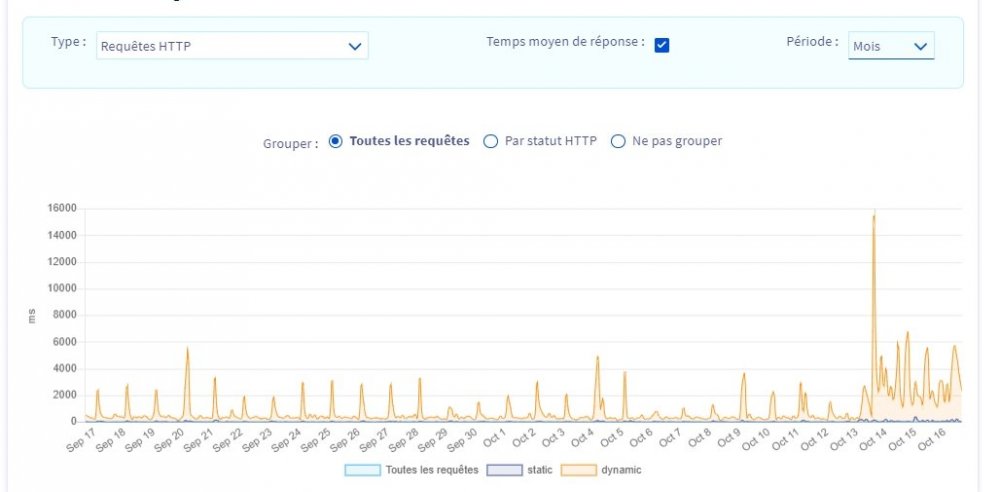Image resolution: width=1000 pixels, height=492 pixels.
Task: Select the Toutes les requêtes radio button
Action: pyautogui.click(x=335, y=141)
